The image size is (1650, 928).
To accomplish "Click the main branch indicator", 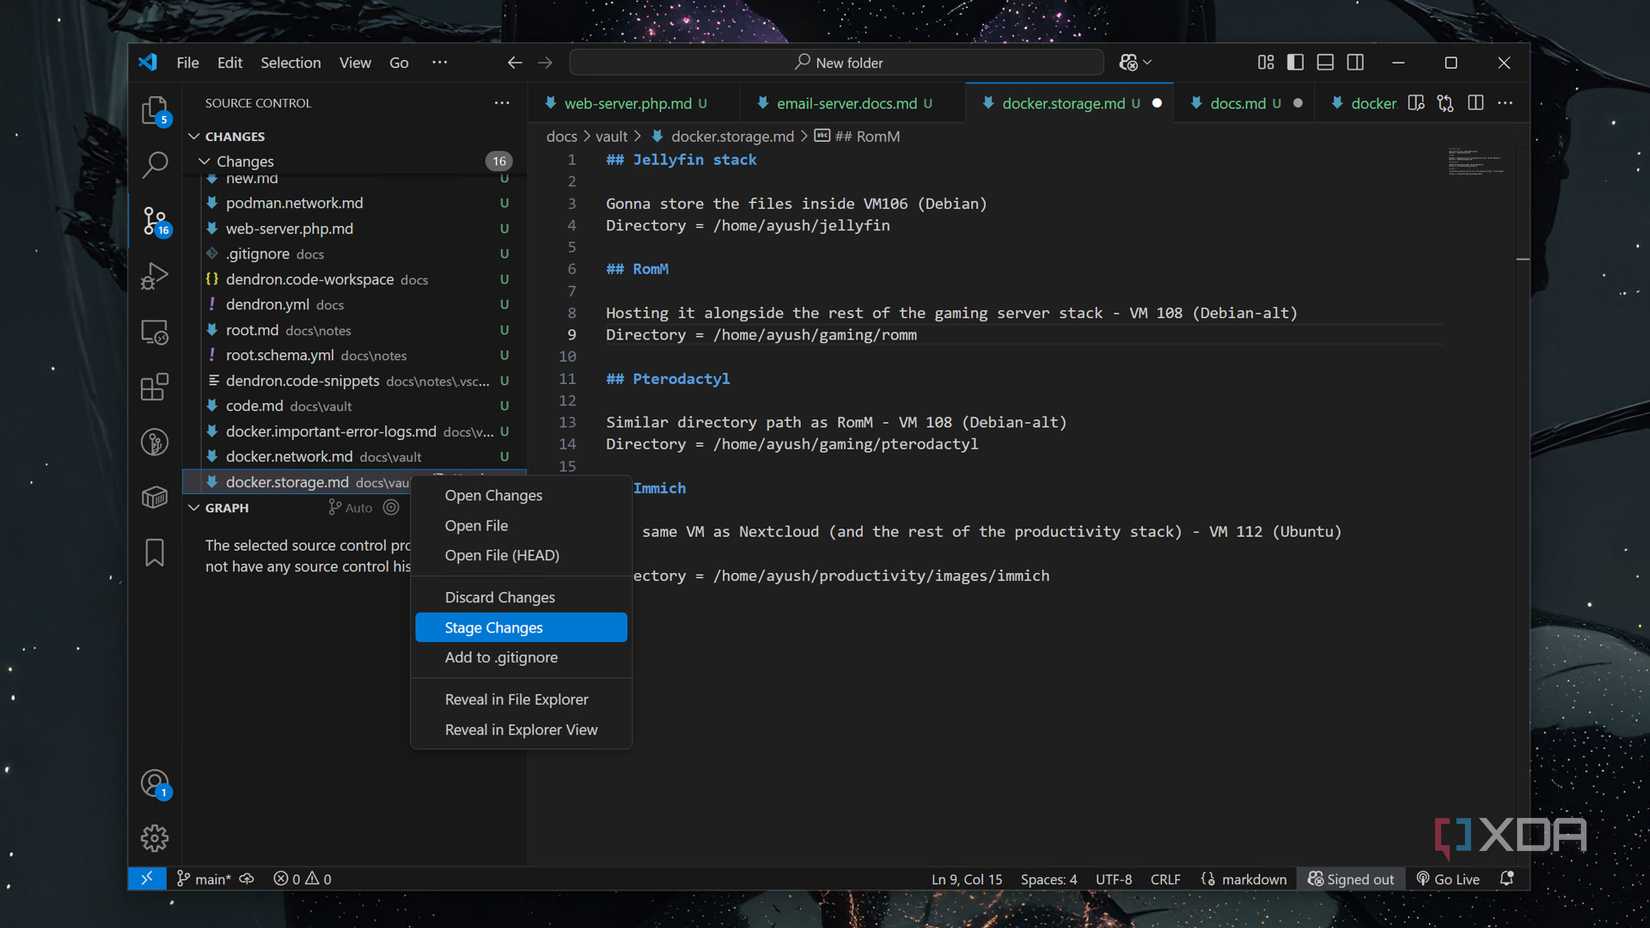I will click(206, 878).
